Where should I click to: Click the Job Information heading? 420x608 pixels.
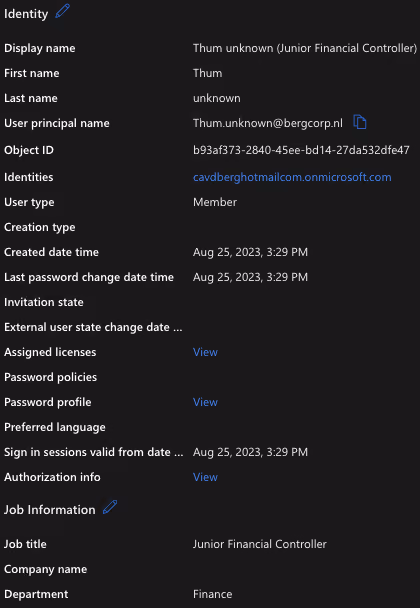pyautogui.click(x=50, y=510)
